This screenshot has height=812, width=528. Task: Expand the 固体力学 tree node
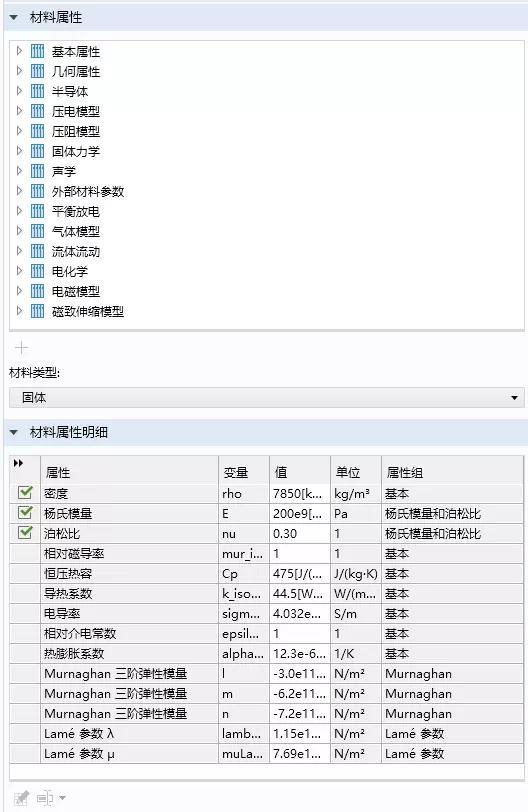point(19,151)
